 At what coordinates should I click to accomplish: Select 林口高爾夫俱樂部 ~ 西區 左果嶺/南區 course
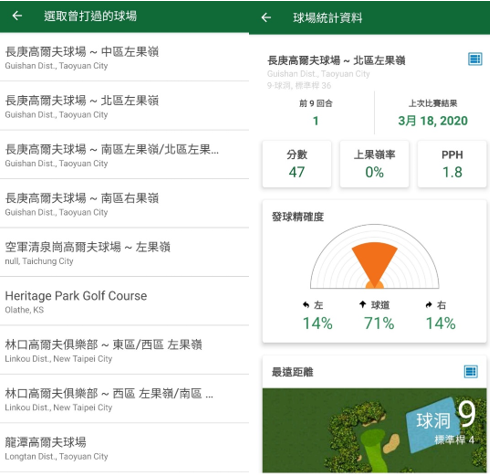click(124, 399)
